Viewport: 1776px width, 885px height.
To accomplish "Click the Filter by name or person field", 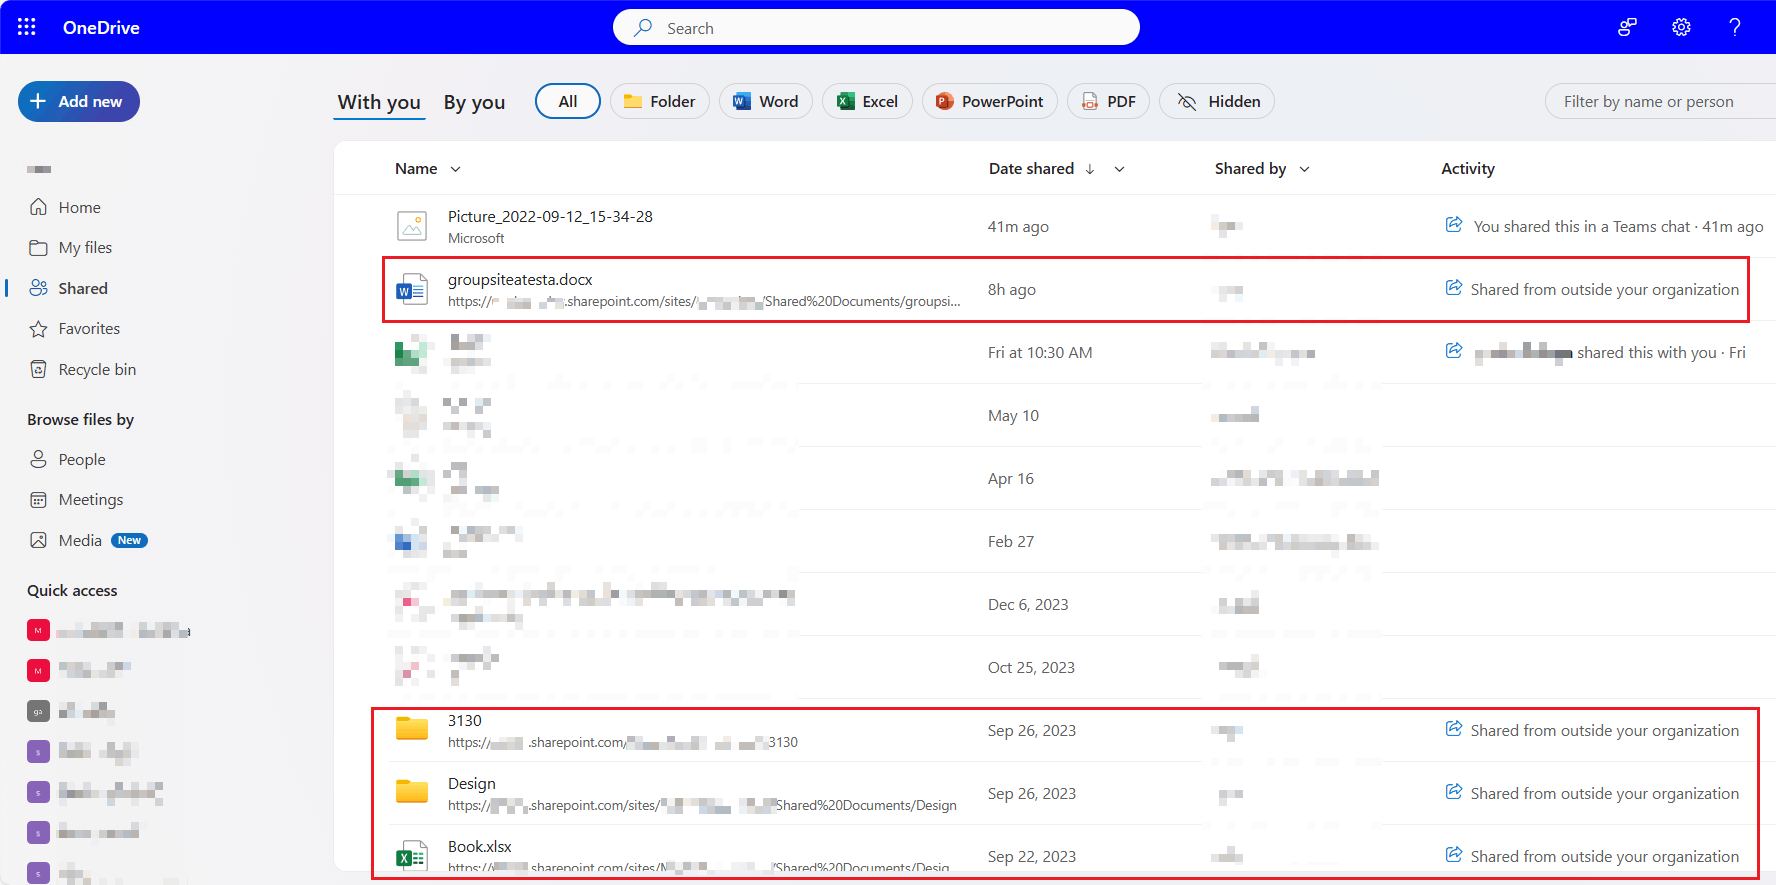I will (1660, 101).
